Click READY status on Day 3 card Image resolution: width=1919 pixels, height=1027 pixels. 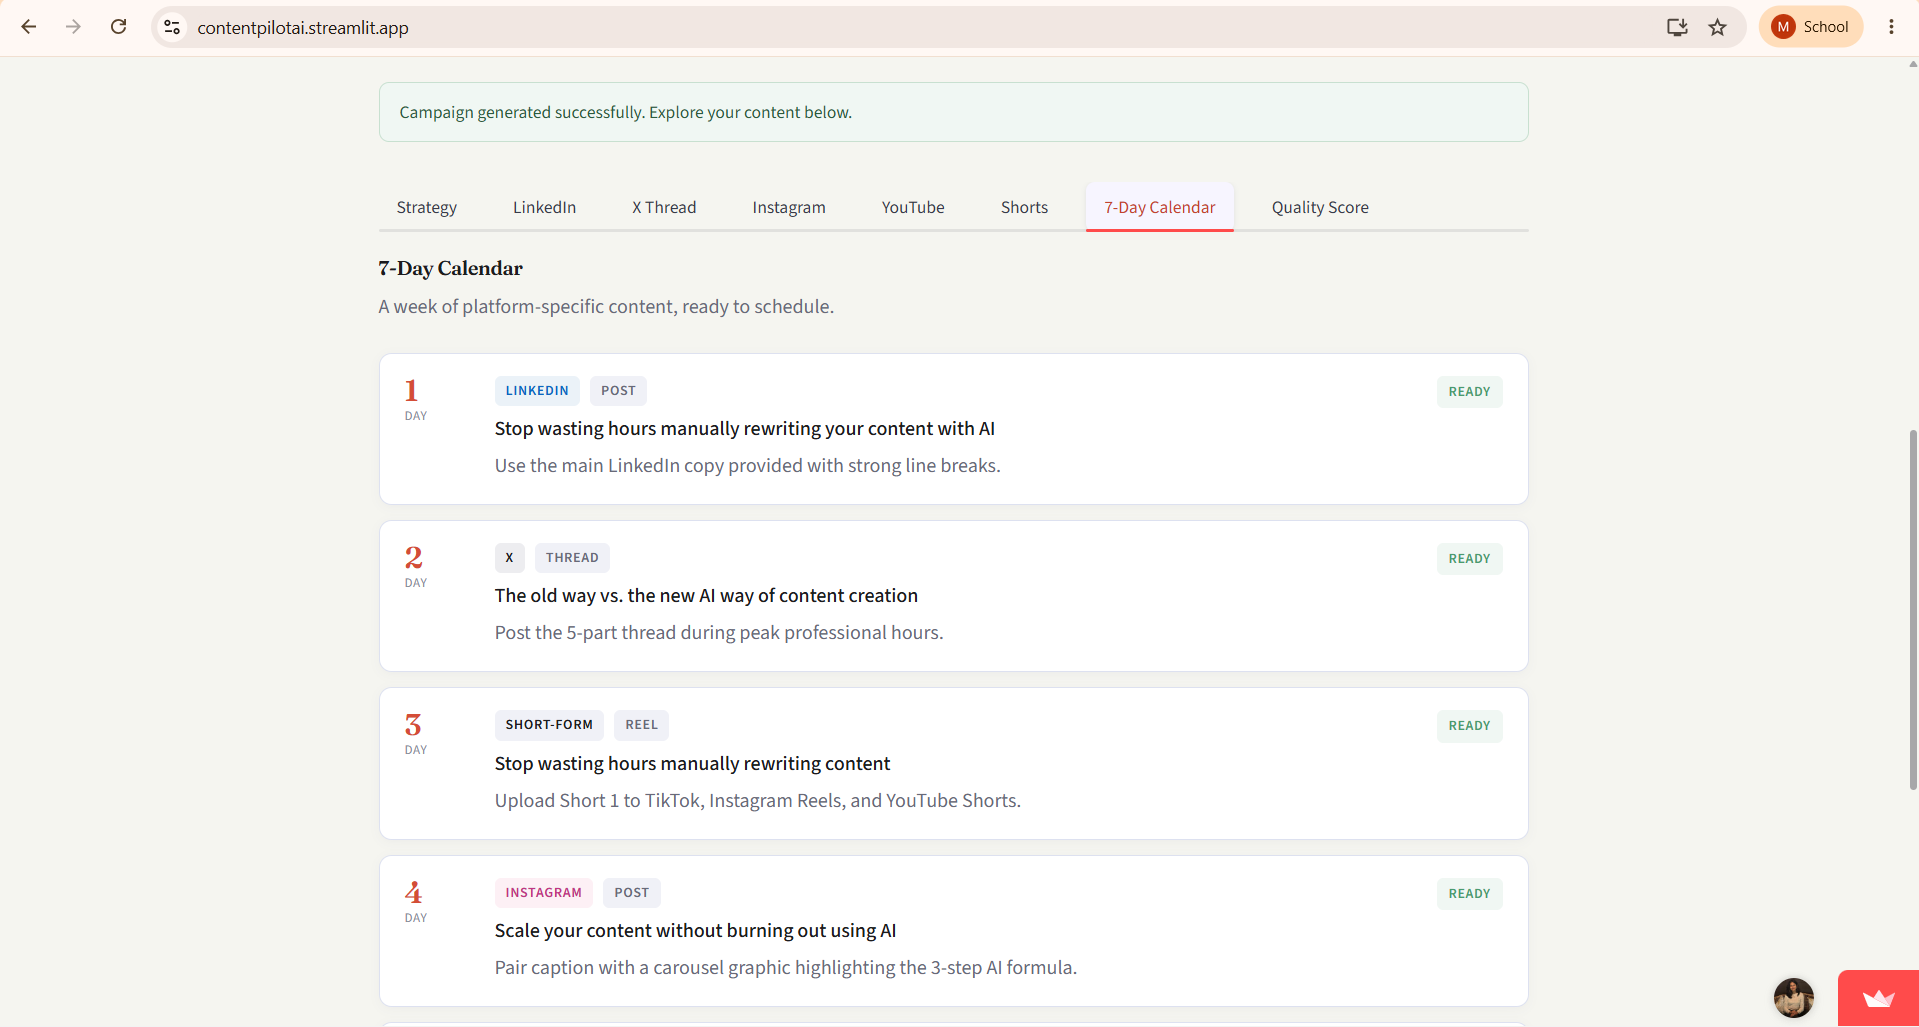coord(1469,726)
